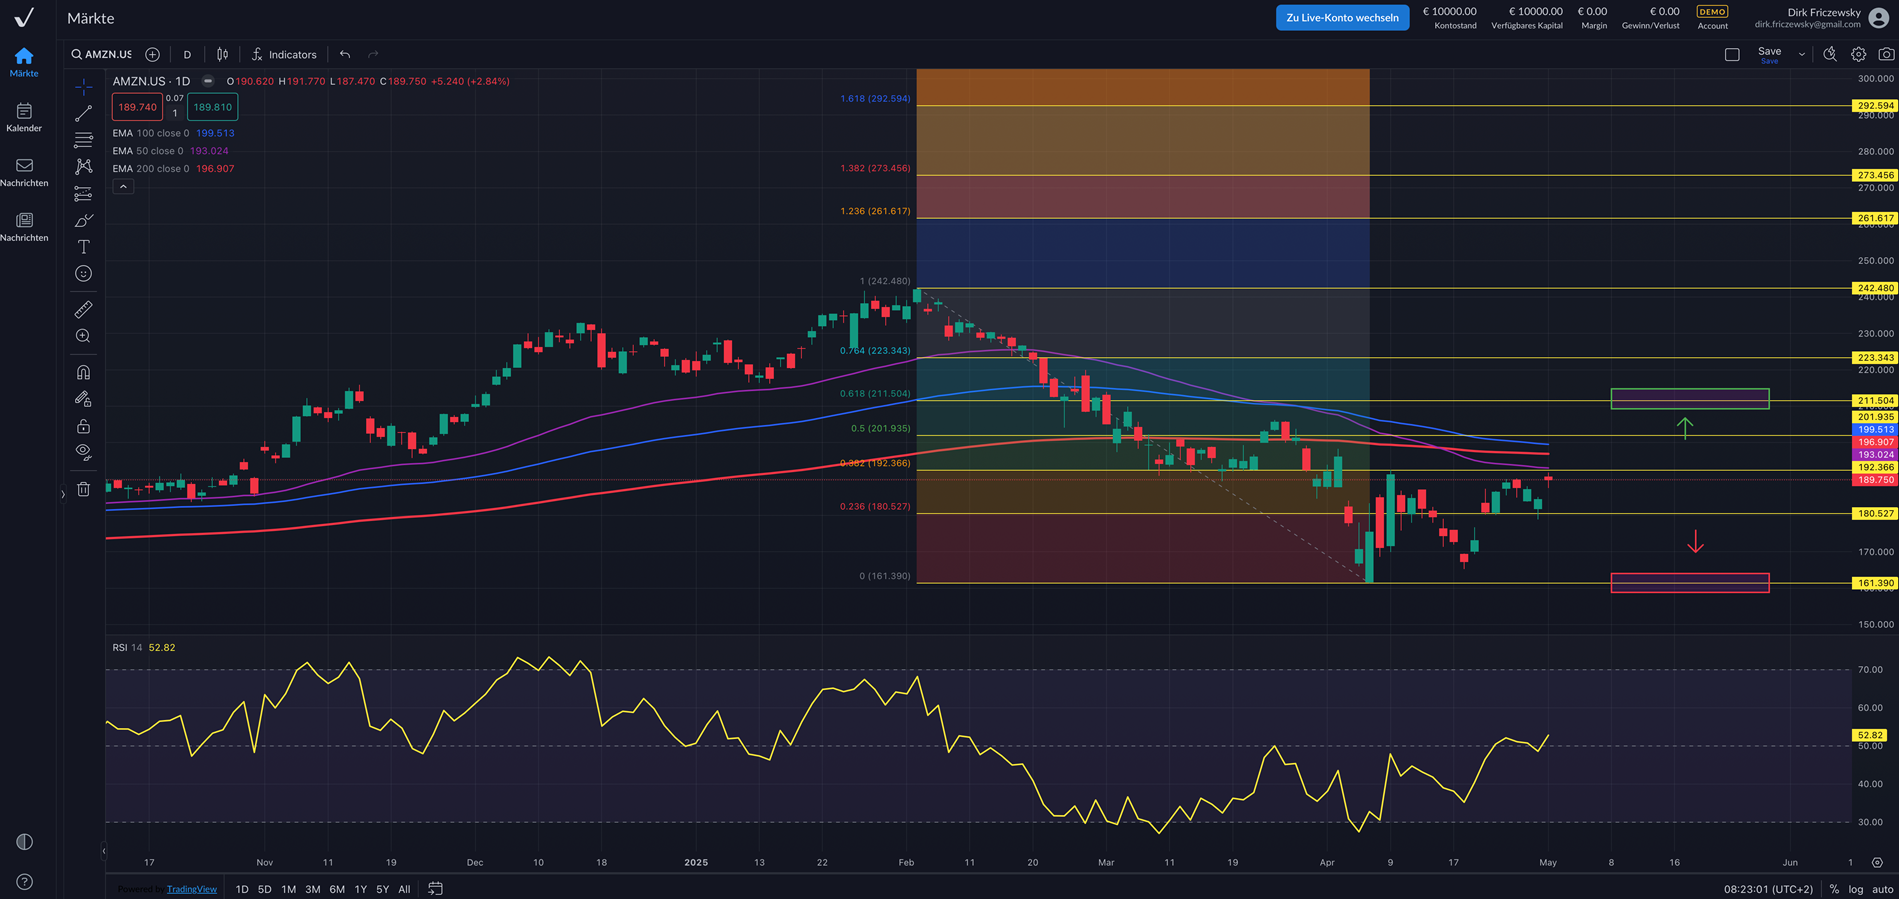Viewport: 1901px width, 899px height.
Task: Open the candlestick chart style picker
Action: [x=222, y=54]
